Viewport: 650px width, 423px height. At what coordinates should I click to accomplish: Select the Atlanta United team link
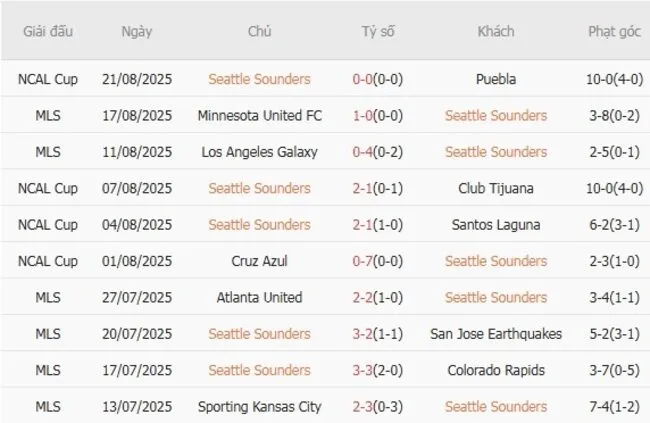259,297
